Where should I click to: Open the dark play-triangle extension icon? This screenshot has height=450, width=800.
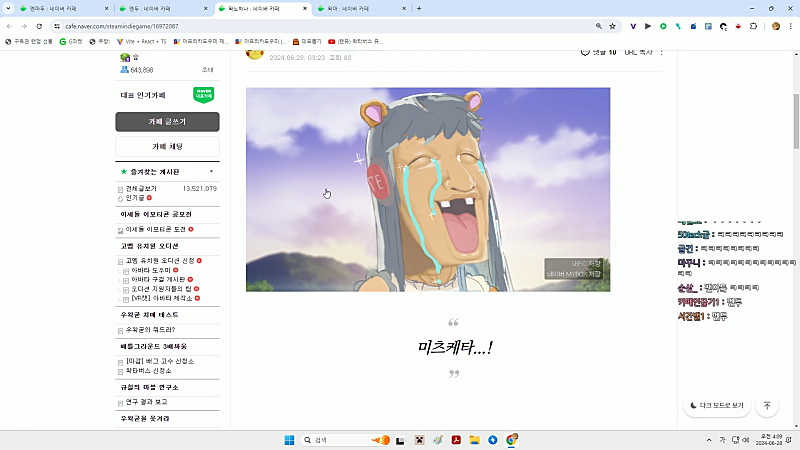(x=648, y=26)
